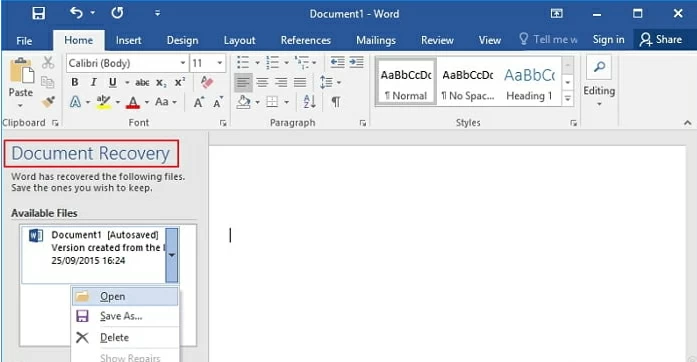Viewport: 697px width, 362px height.
Task: Increase font size with Grow Font
Action: pyautogui.click(x=199, y=103)
